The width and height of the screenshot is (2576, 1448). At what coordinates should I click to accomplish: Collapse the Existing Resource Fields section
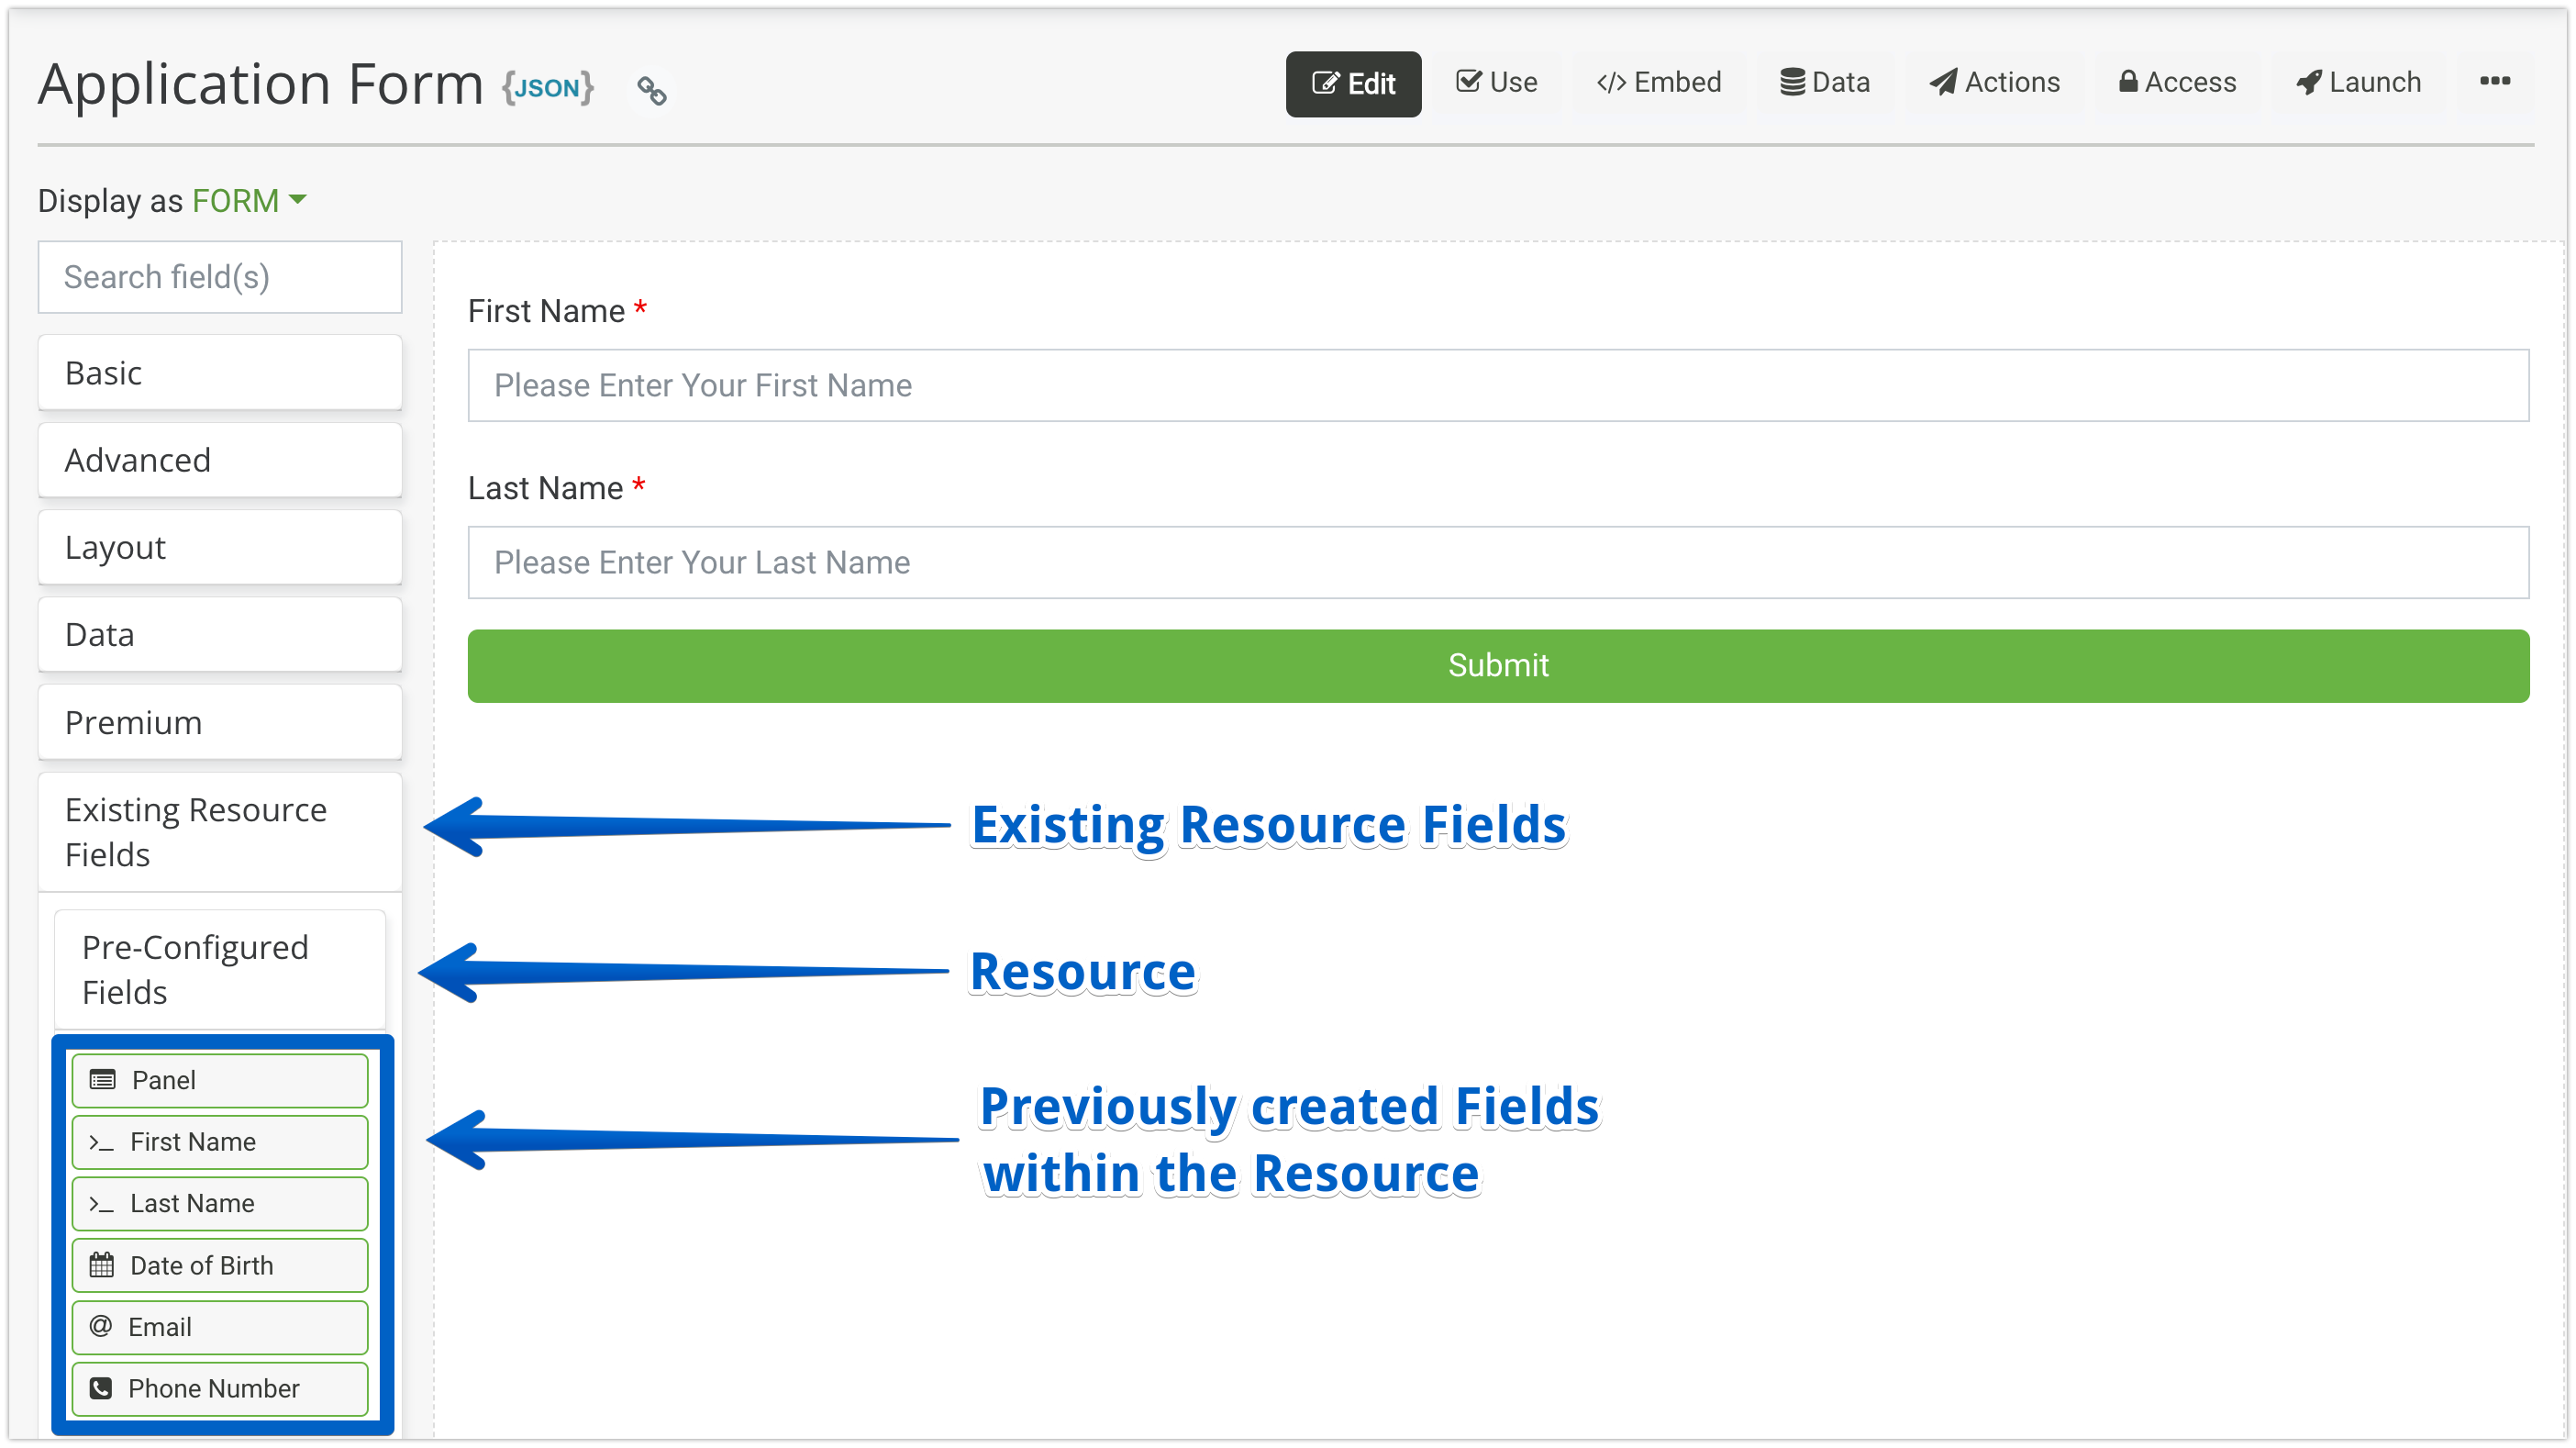coord(219,832)
